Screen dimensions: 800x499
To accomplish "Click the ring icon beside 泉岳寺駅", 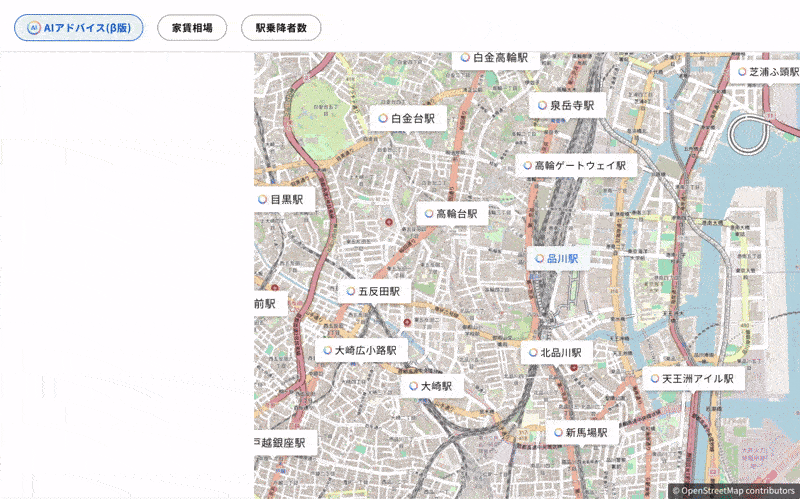I will [x=543, y=105].
